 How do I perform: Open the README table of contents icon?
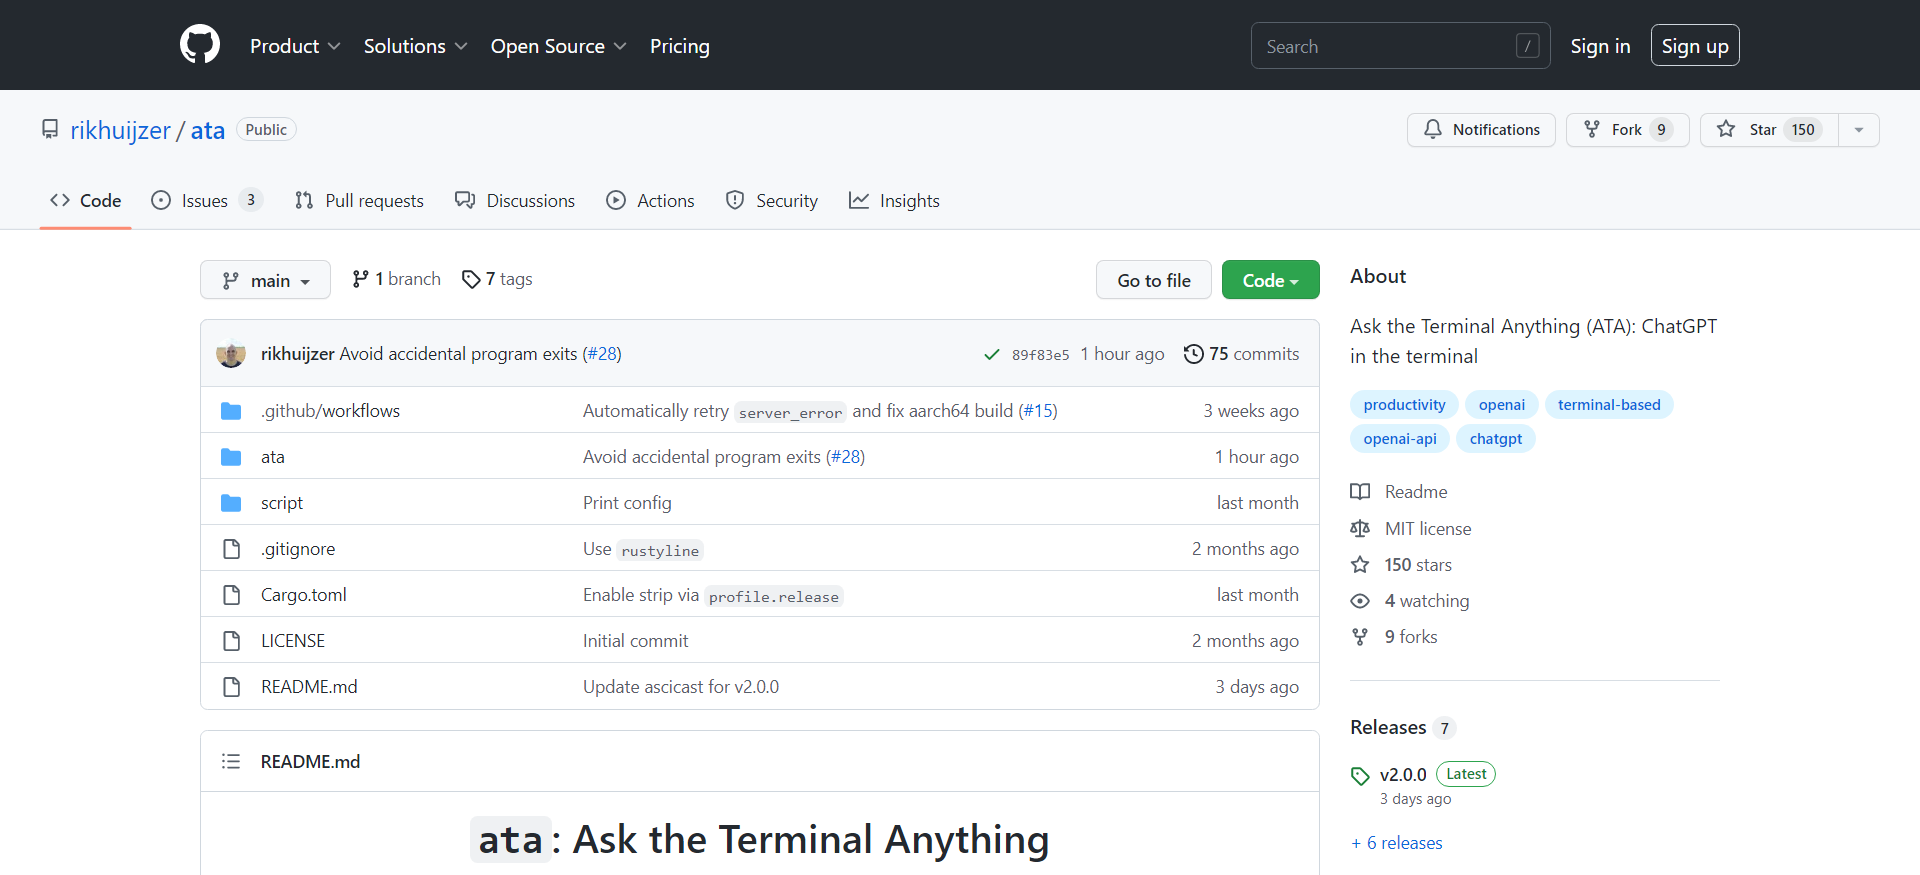point(231,762)
